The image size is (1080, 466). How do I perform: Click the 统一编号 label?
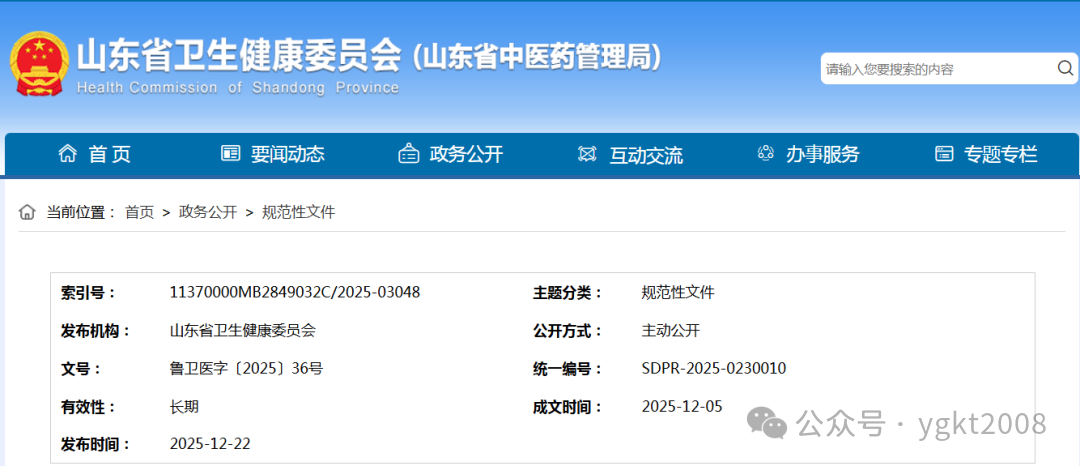[568, 369]
